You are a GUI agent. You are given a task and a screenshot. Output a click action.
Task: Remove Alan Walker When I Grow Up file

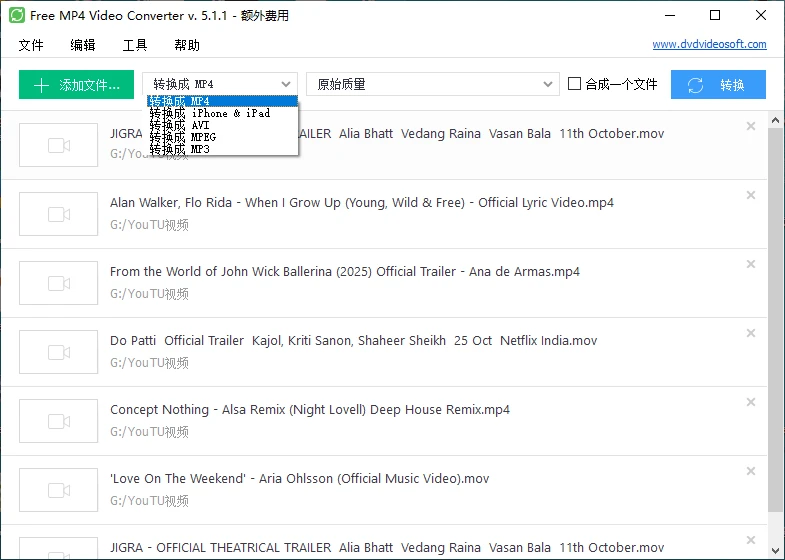751,195
